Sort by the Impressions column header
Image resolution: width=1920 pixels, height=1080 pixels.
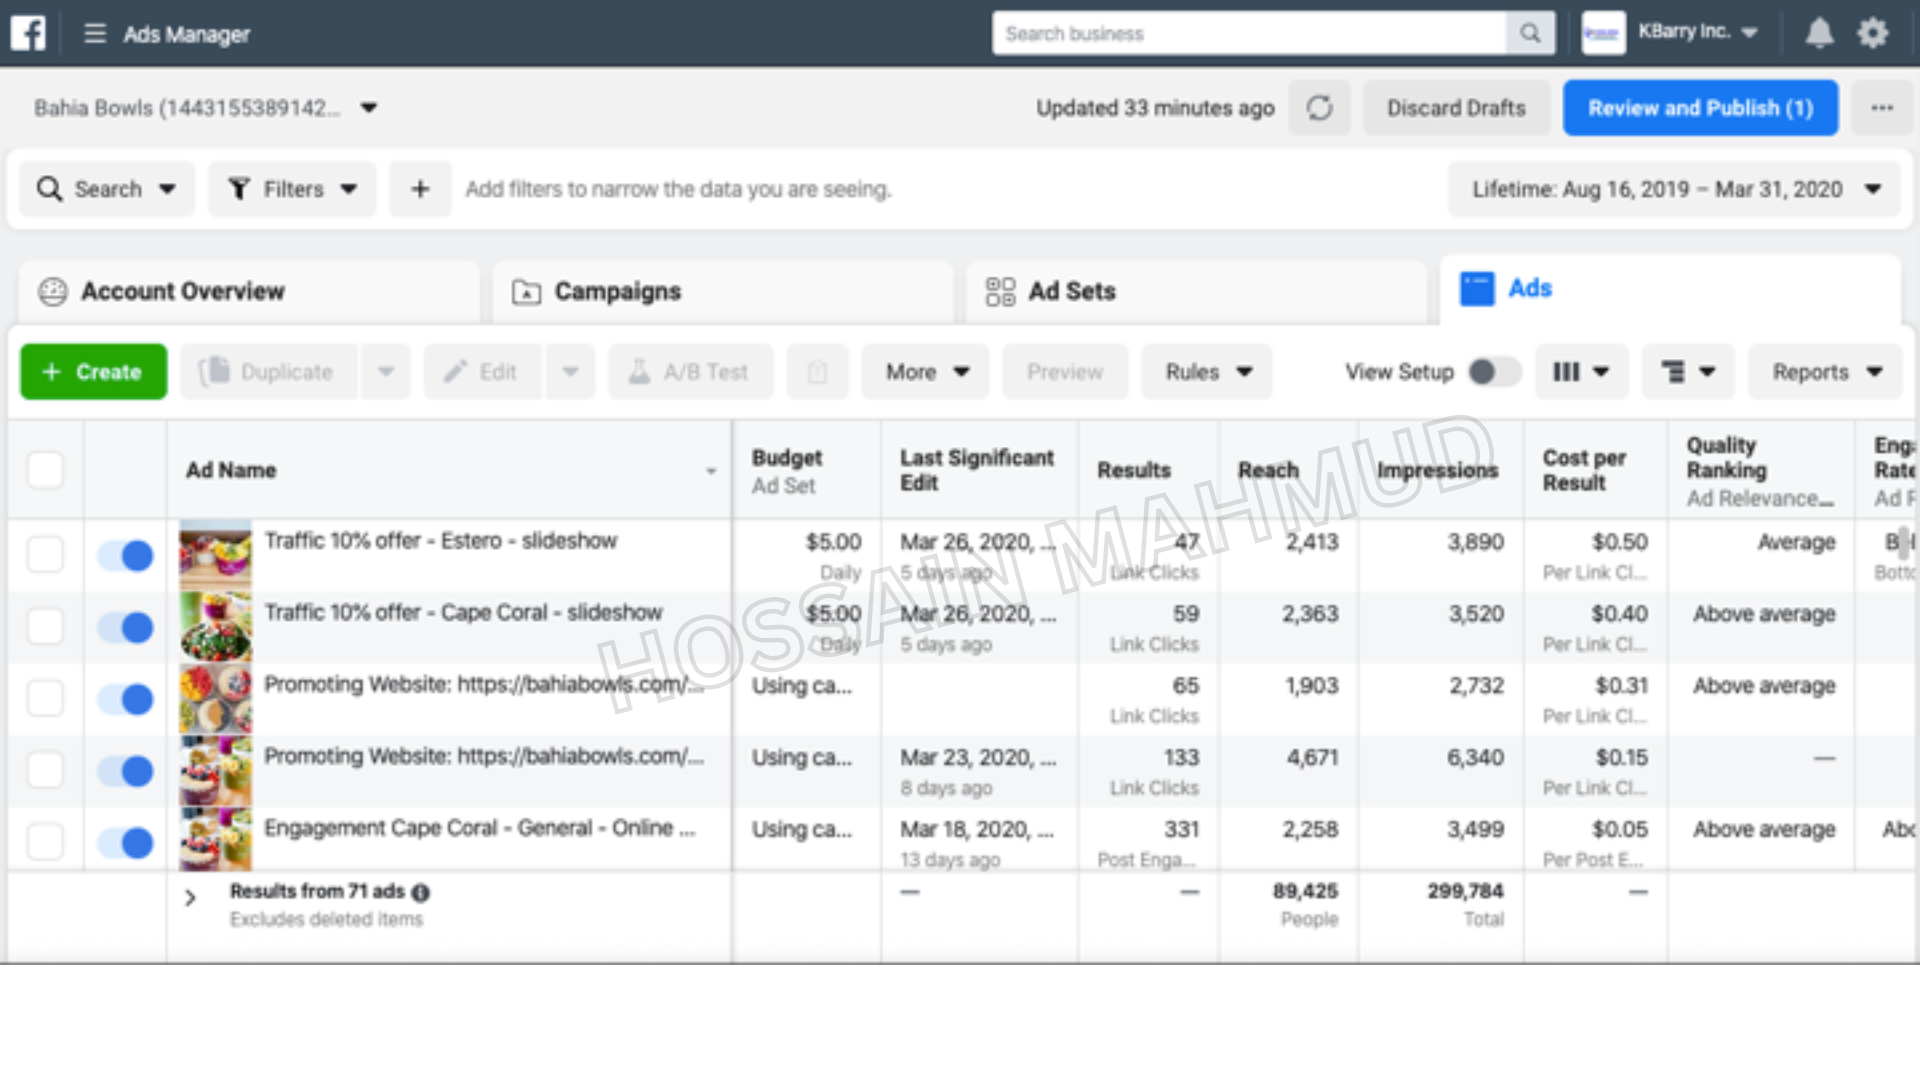point(1441,470)
